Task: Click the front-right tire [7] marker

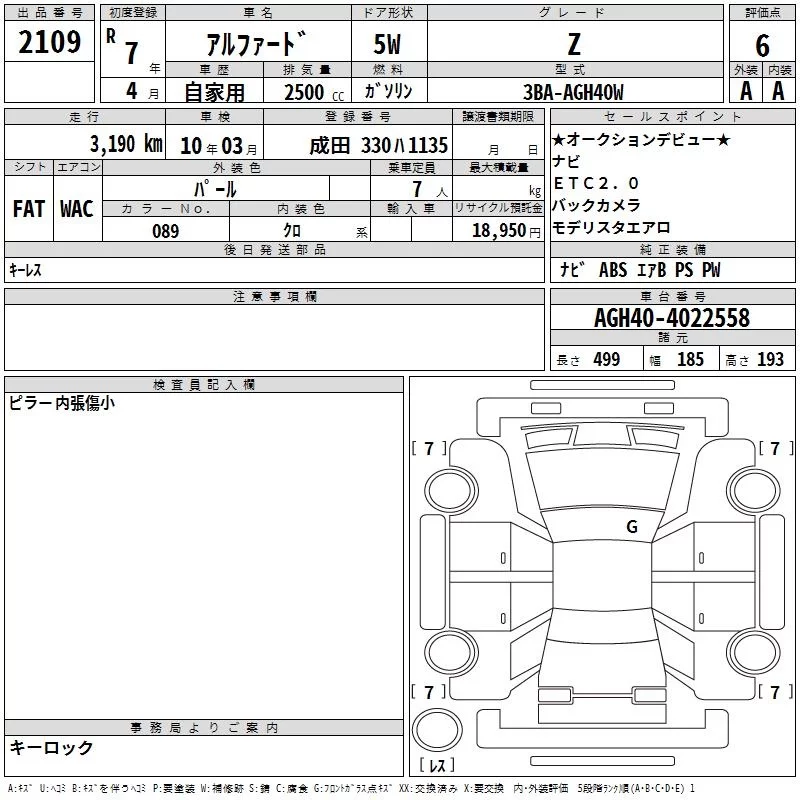Action: (775, 448)
